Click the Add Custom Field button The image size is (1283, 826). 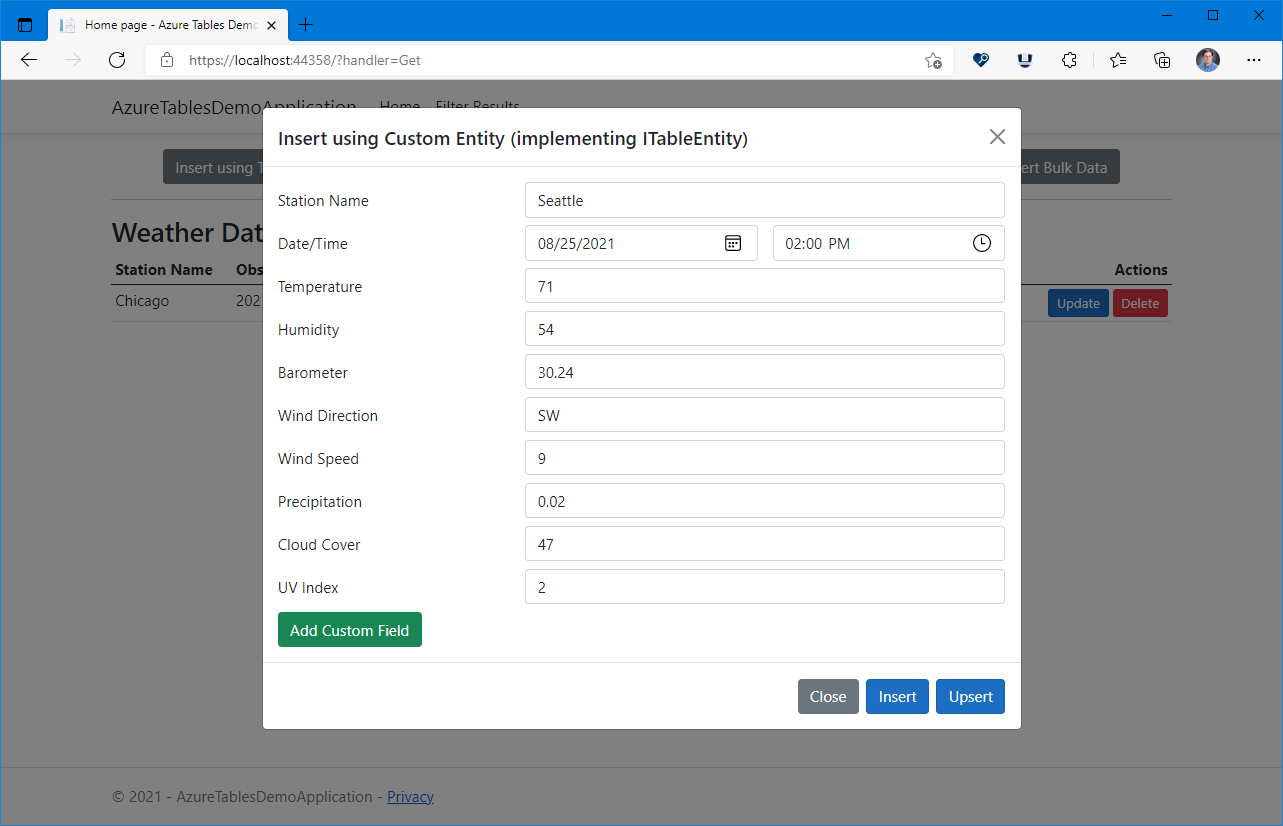[349, 630]
